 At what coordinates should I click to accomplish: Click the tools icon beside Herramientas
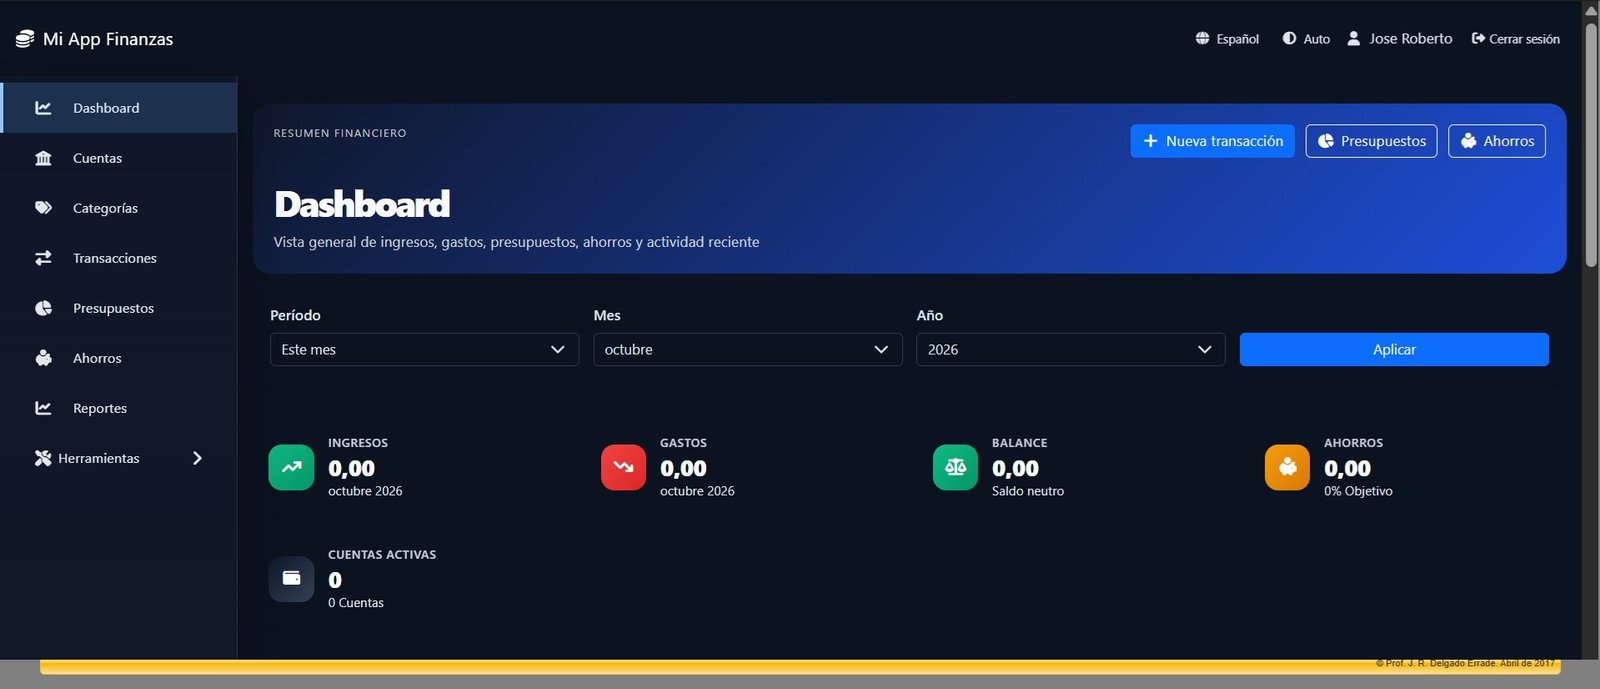pyautogui.click(x=43, y=458)
